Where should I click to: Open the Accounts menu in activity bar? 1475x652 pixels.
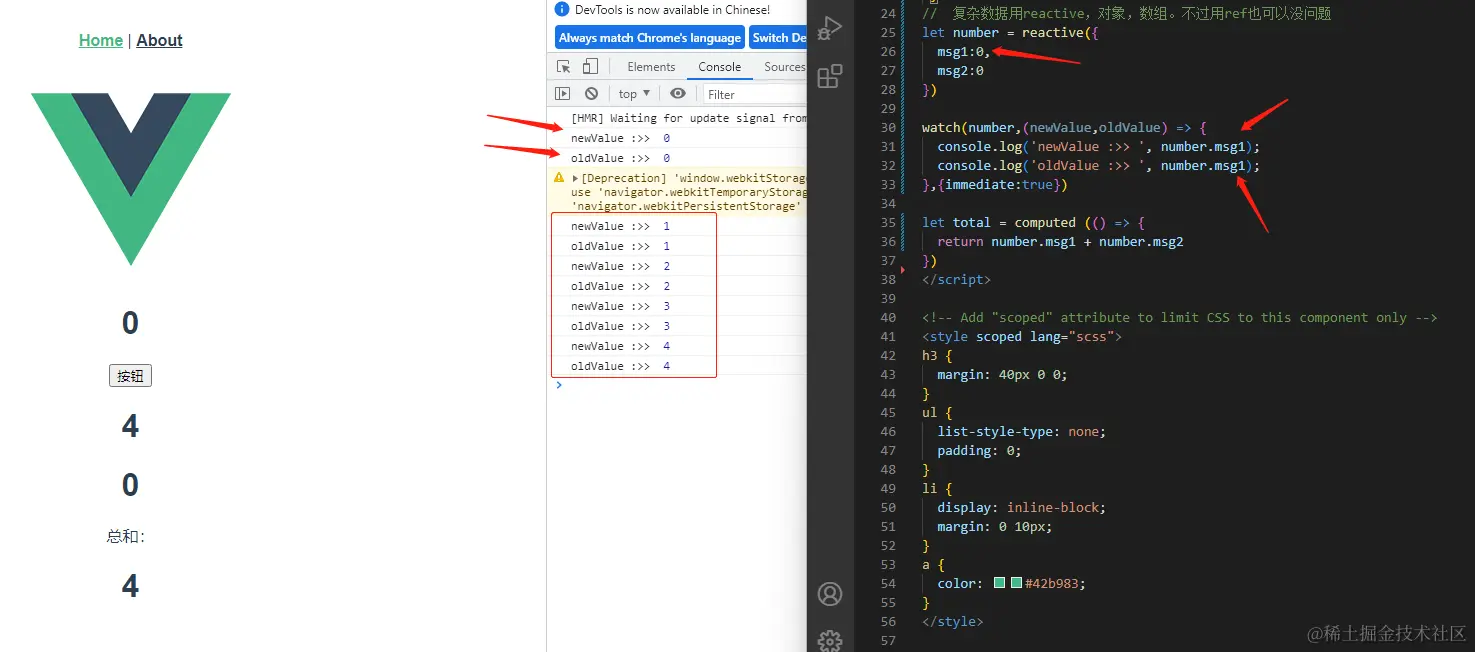pos(830,594)
